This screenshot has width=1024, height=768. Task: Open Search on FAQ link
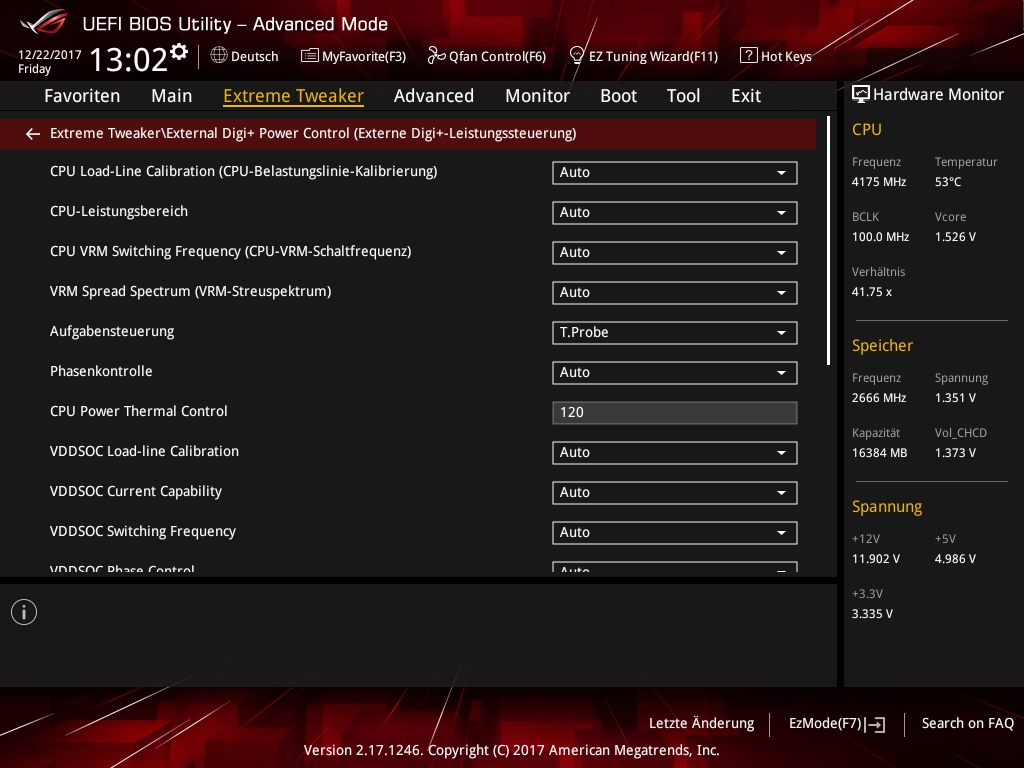point(967,724)
